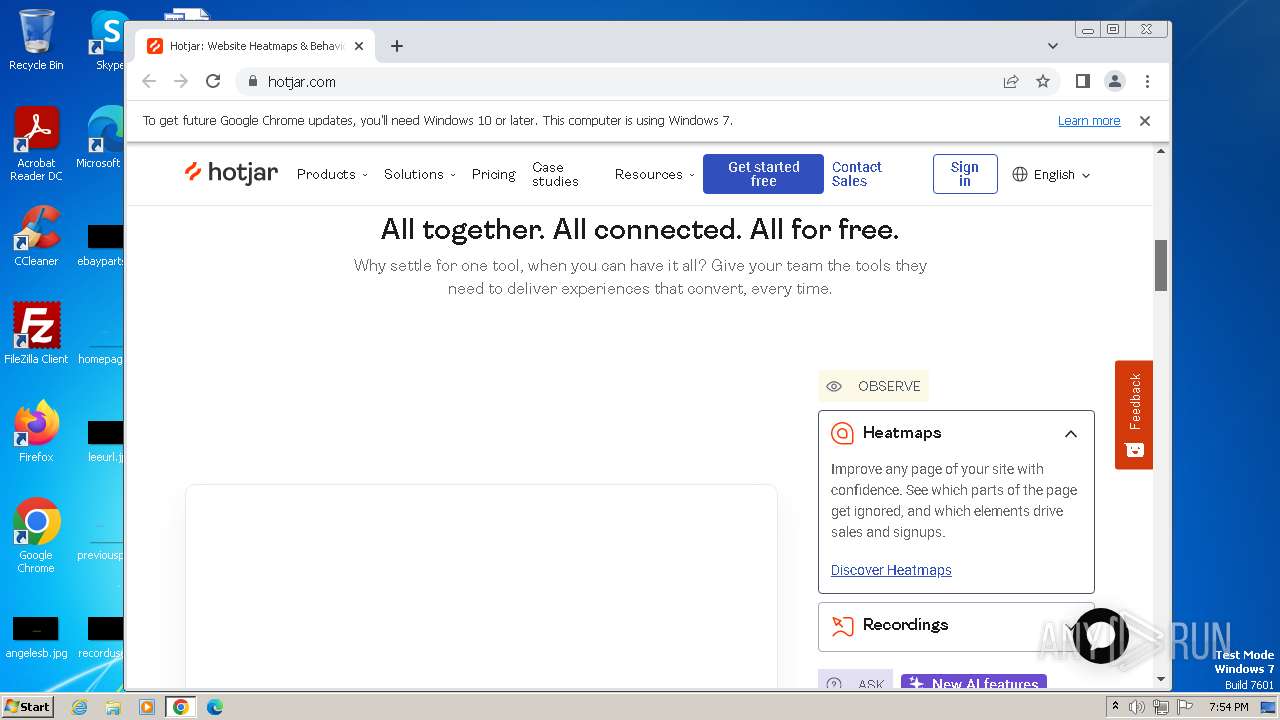View site information lock icon
Image resolution: width=1280 pixels, height=720 pixels.
tap(252, 81)
